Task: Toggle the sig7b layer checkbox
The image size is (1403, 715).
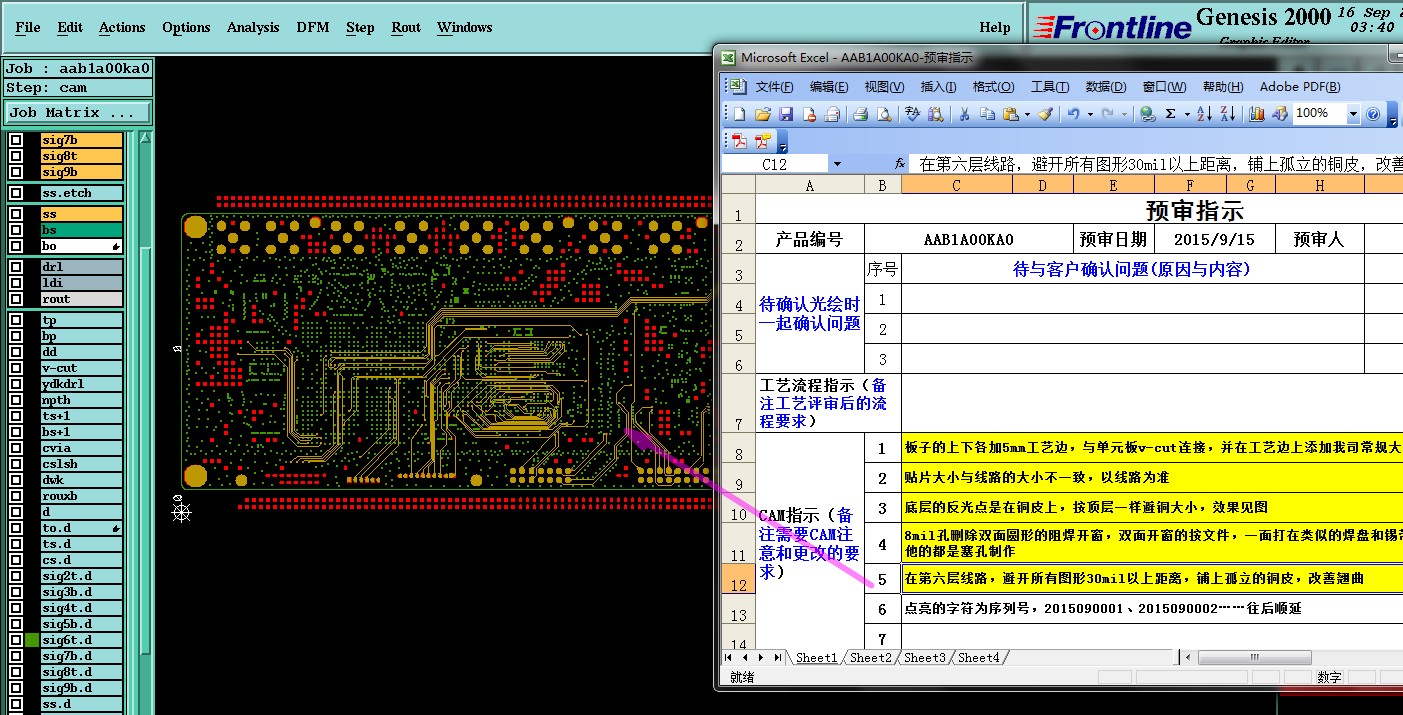Action: point(16,140)
